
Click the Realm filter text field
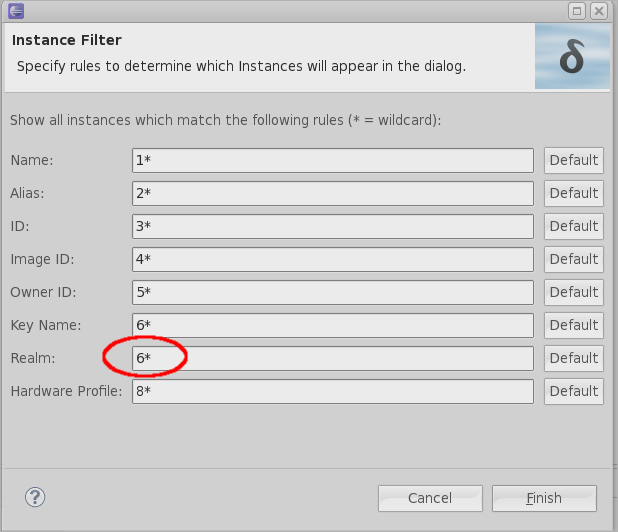tap(332, 358)
